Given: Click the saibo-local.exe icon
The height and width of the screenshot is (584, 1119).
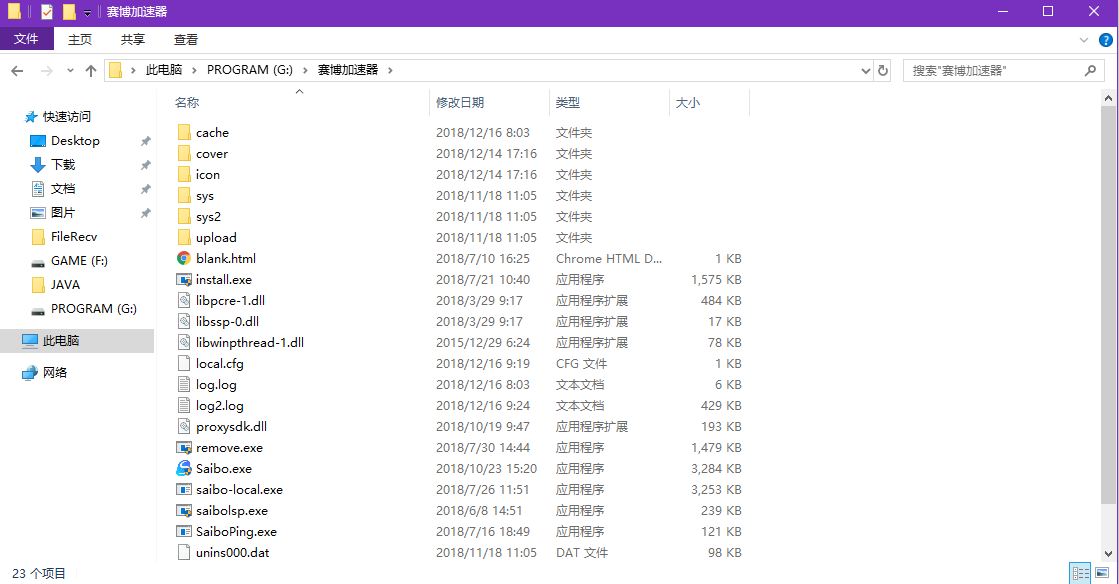Looking at the screenshot, I should pos(184,490).
